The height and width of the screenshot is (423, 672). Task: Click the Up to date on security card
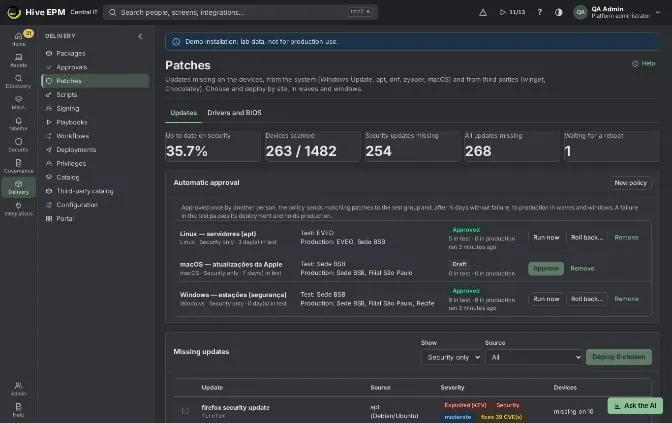tap(213, 146)
